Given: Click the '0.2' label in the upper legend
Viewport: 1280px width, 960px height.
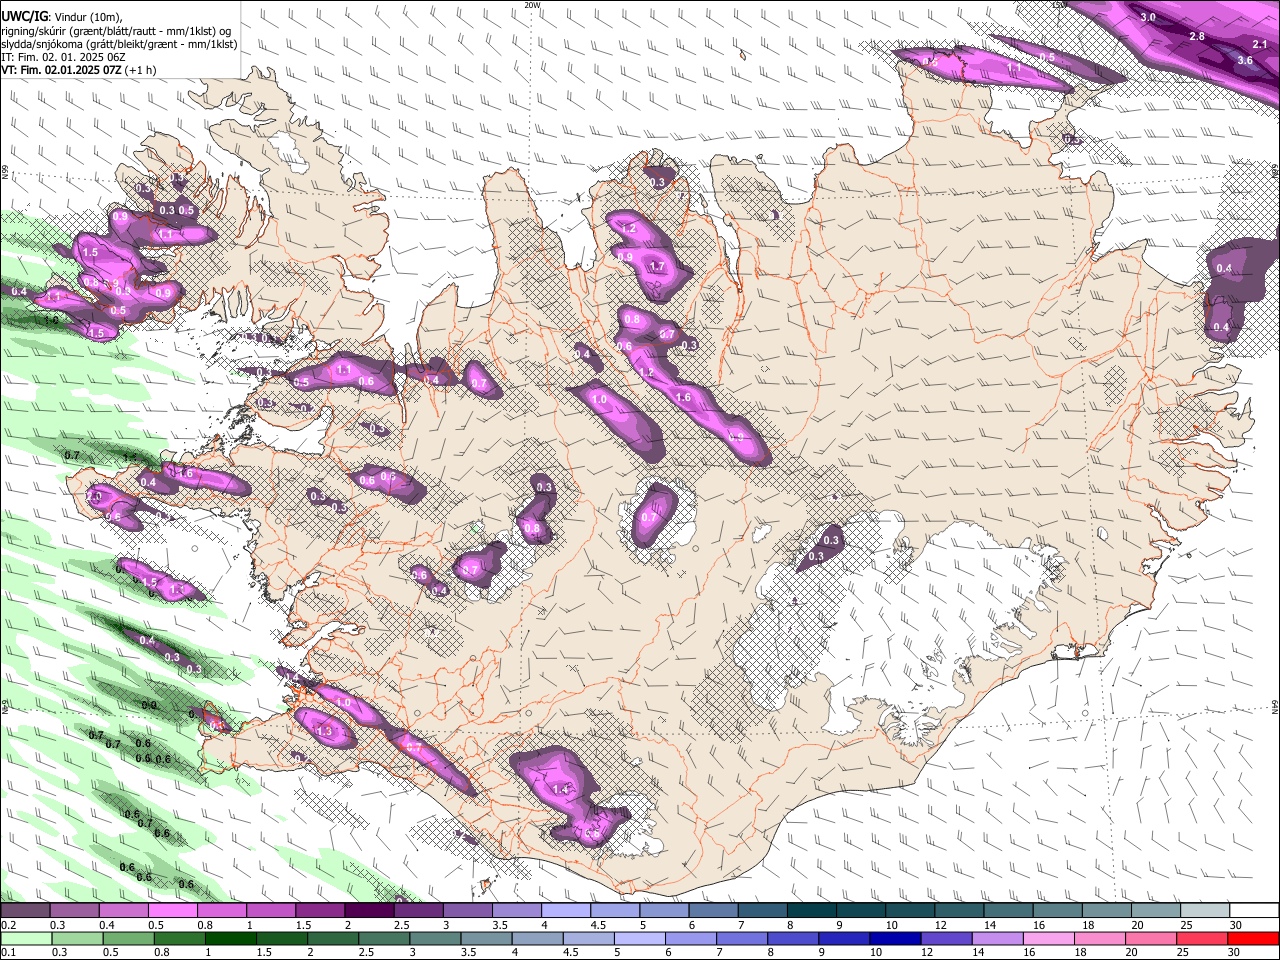Looking at the screenshot, I should pyautogui.click(x=7, y=925).
